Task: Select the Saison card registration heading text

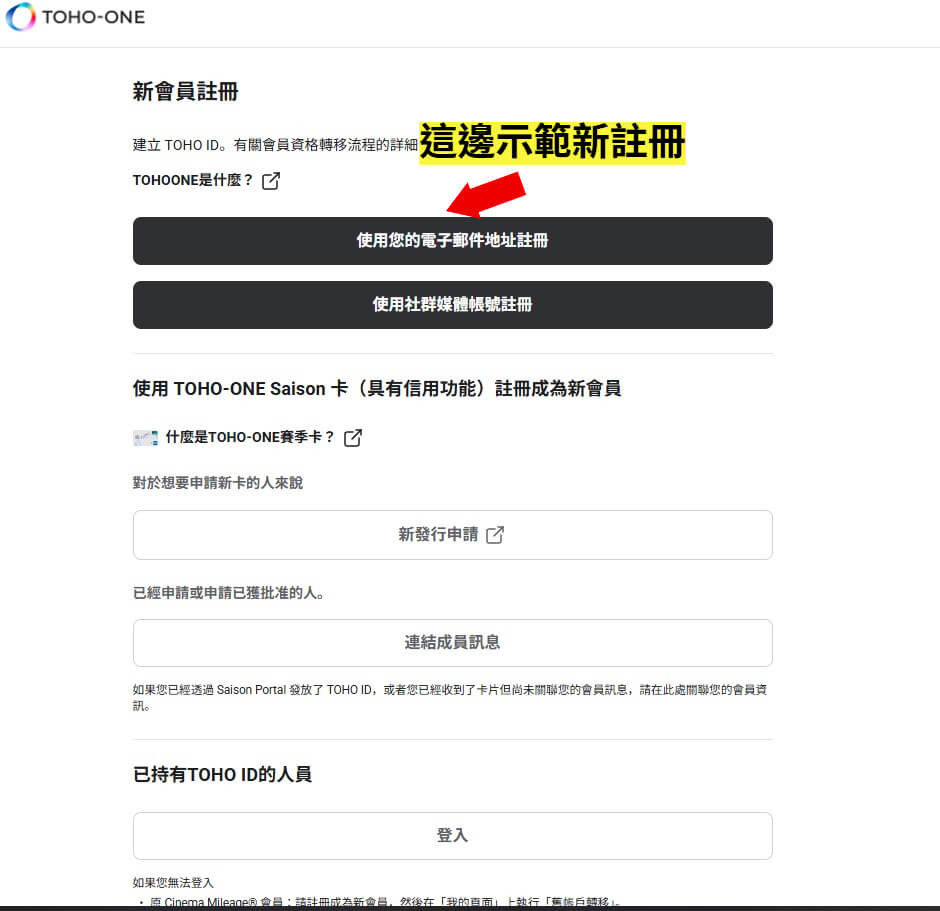Action: pyautogui.click(x=376, y=388)
